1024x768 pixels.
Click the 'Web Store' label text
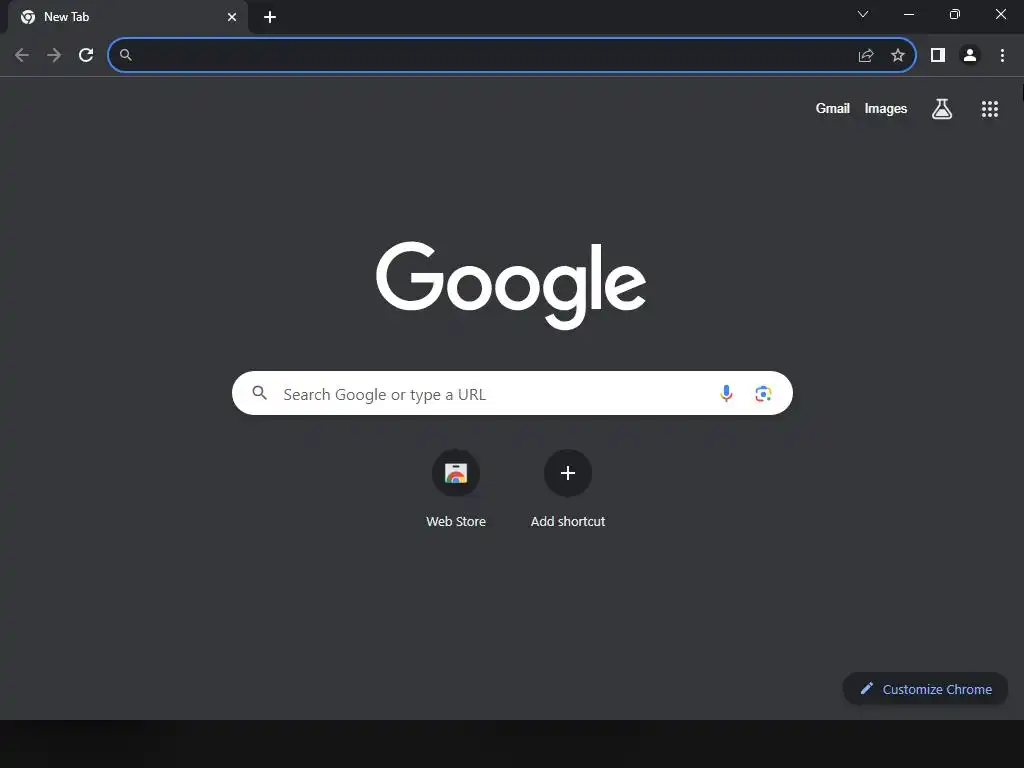(x=456, y=521)
